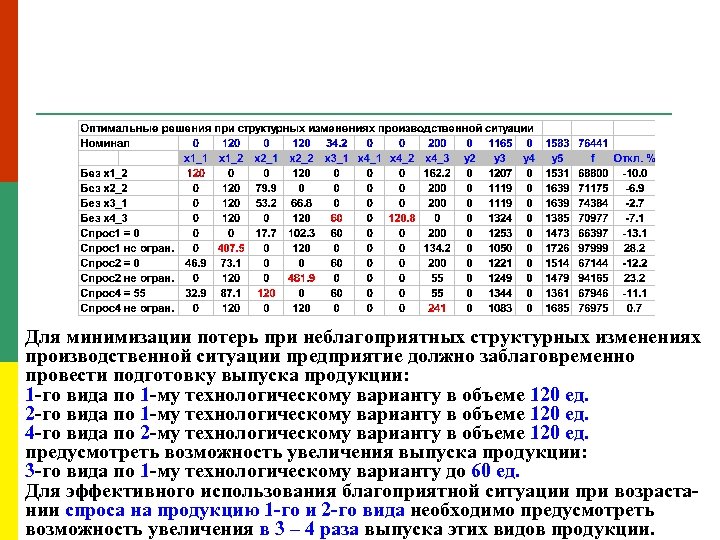Click the cell with value 102.3
This screenshot has width=720, height=540.
[x=301, y=233]
